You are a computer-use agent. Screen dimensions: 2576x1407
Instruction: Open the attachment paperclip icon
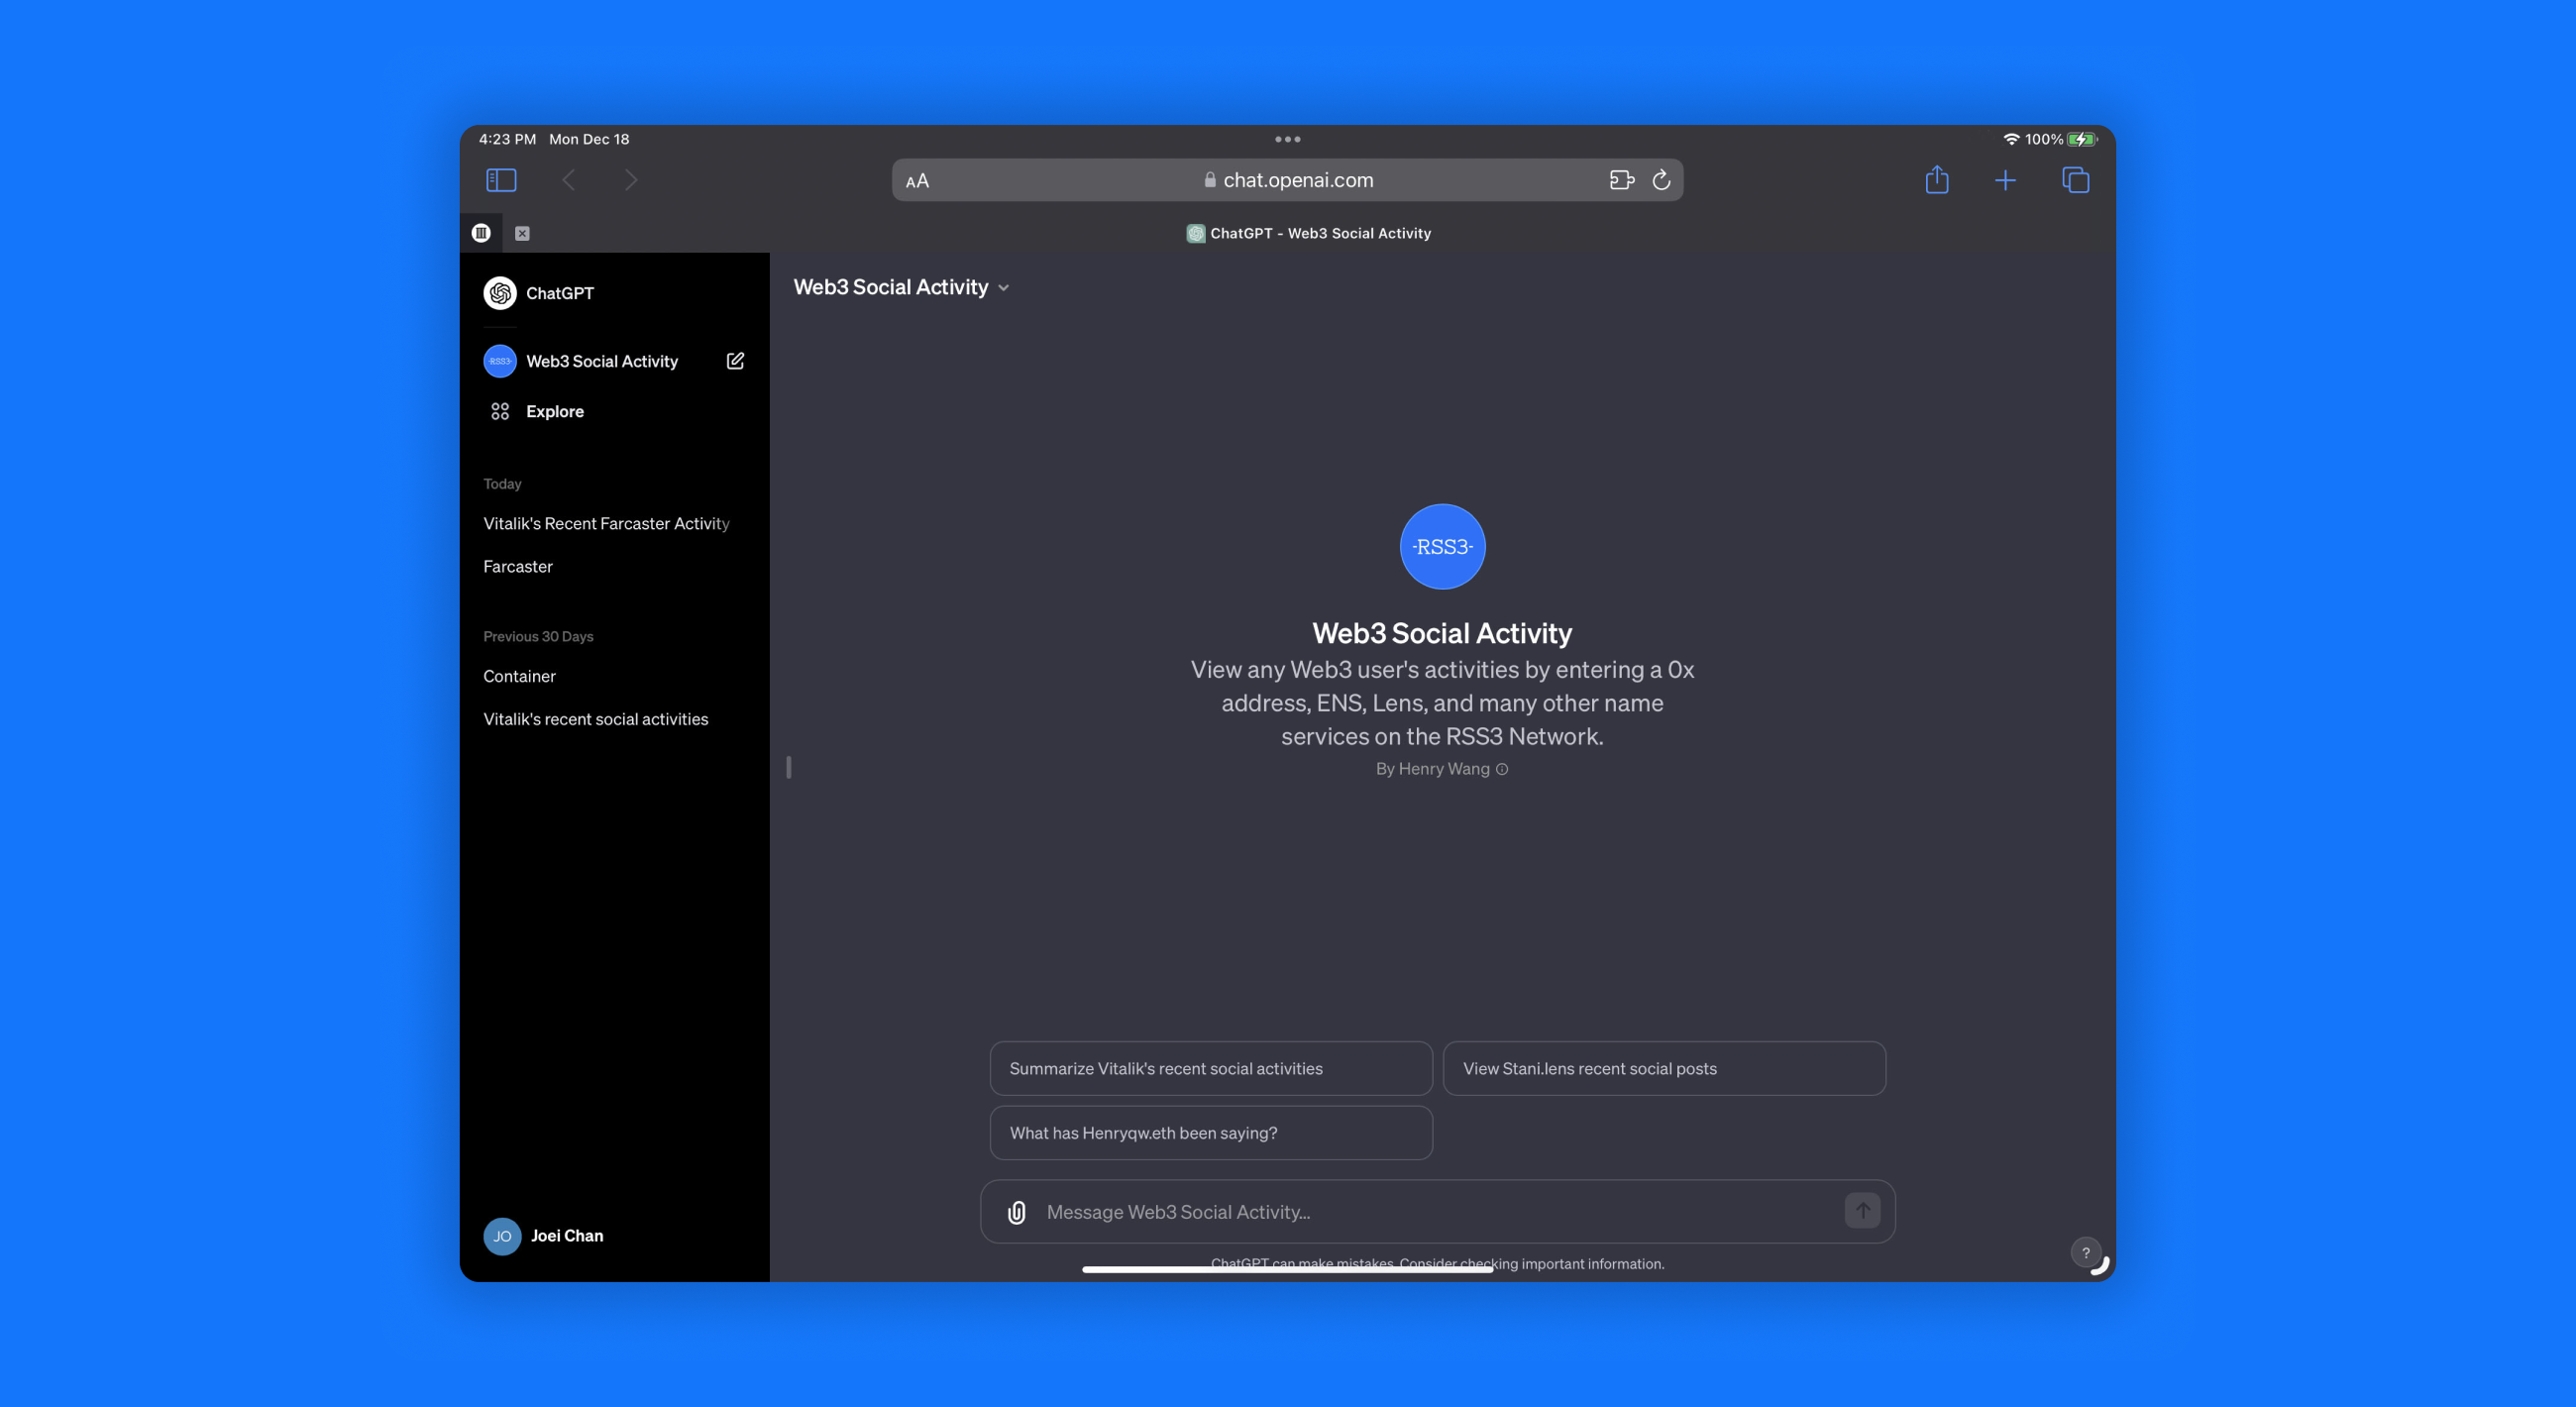point(1016,1211)
